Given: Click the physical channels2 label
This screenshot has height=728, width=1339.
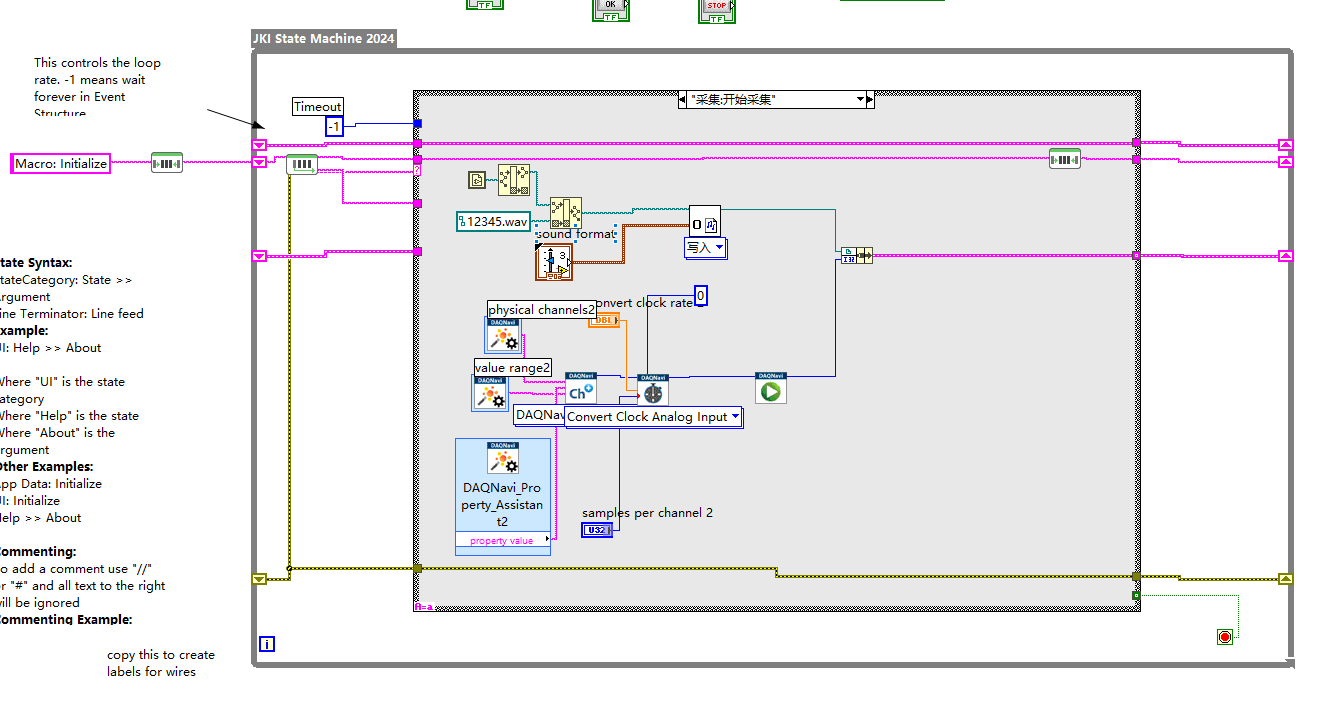Looking at the screenshot, I should tap(541, 310).
